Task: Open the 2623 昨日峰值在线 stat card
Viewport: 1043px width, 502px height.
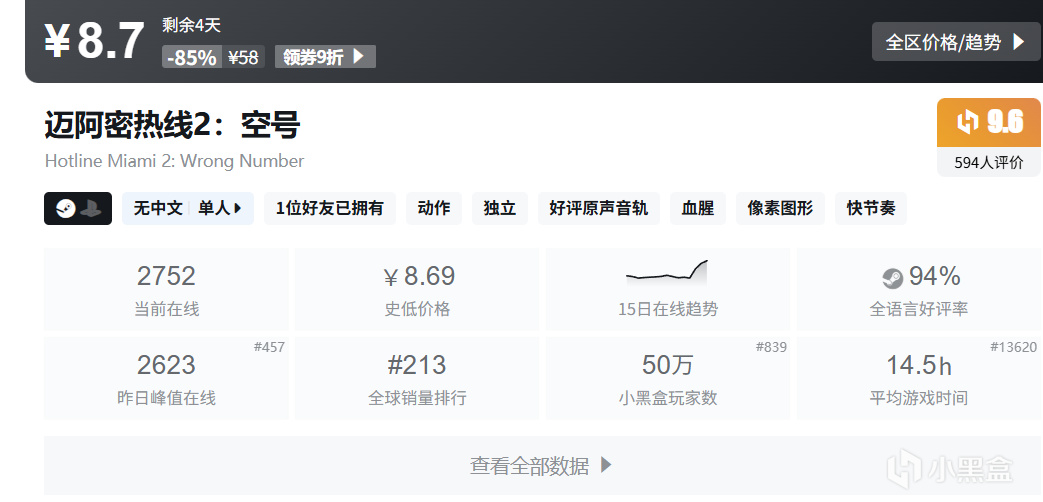Action: [x=166, y=378]
